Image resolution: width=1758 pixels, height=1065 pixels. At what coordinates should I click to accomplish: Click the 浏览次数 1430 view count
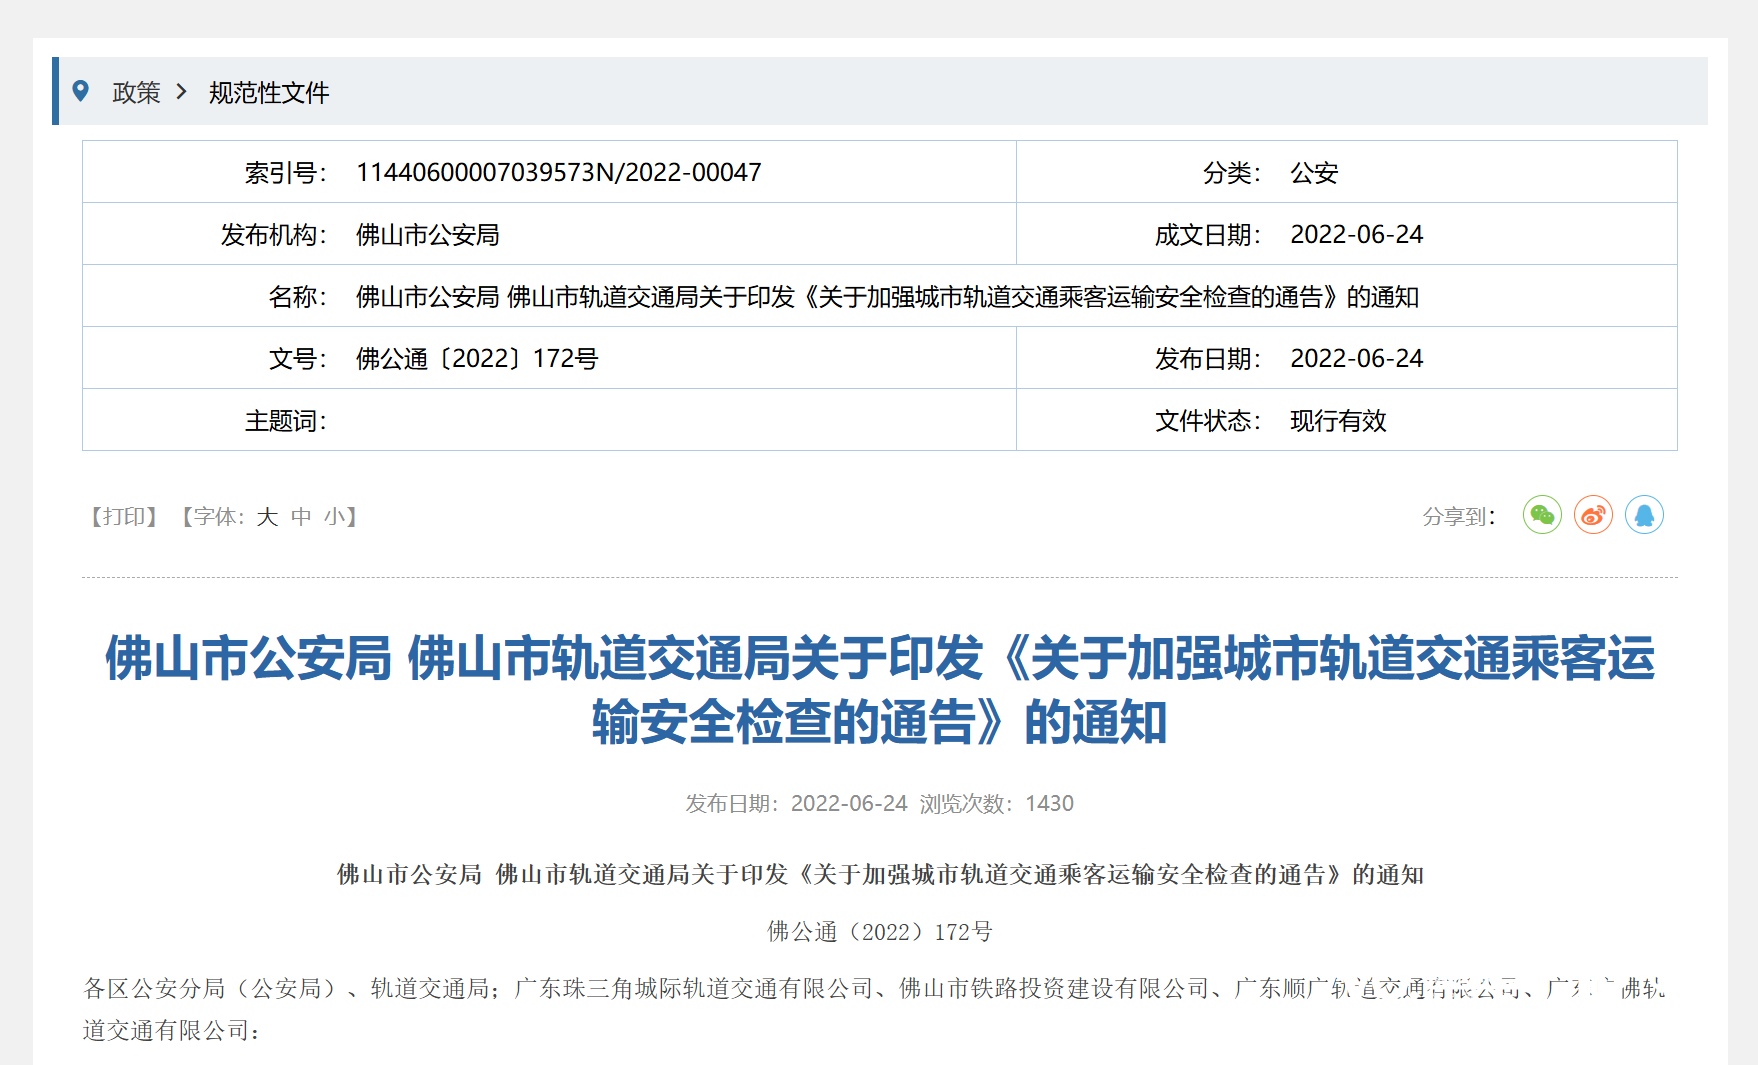tap(996, 804)
